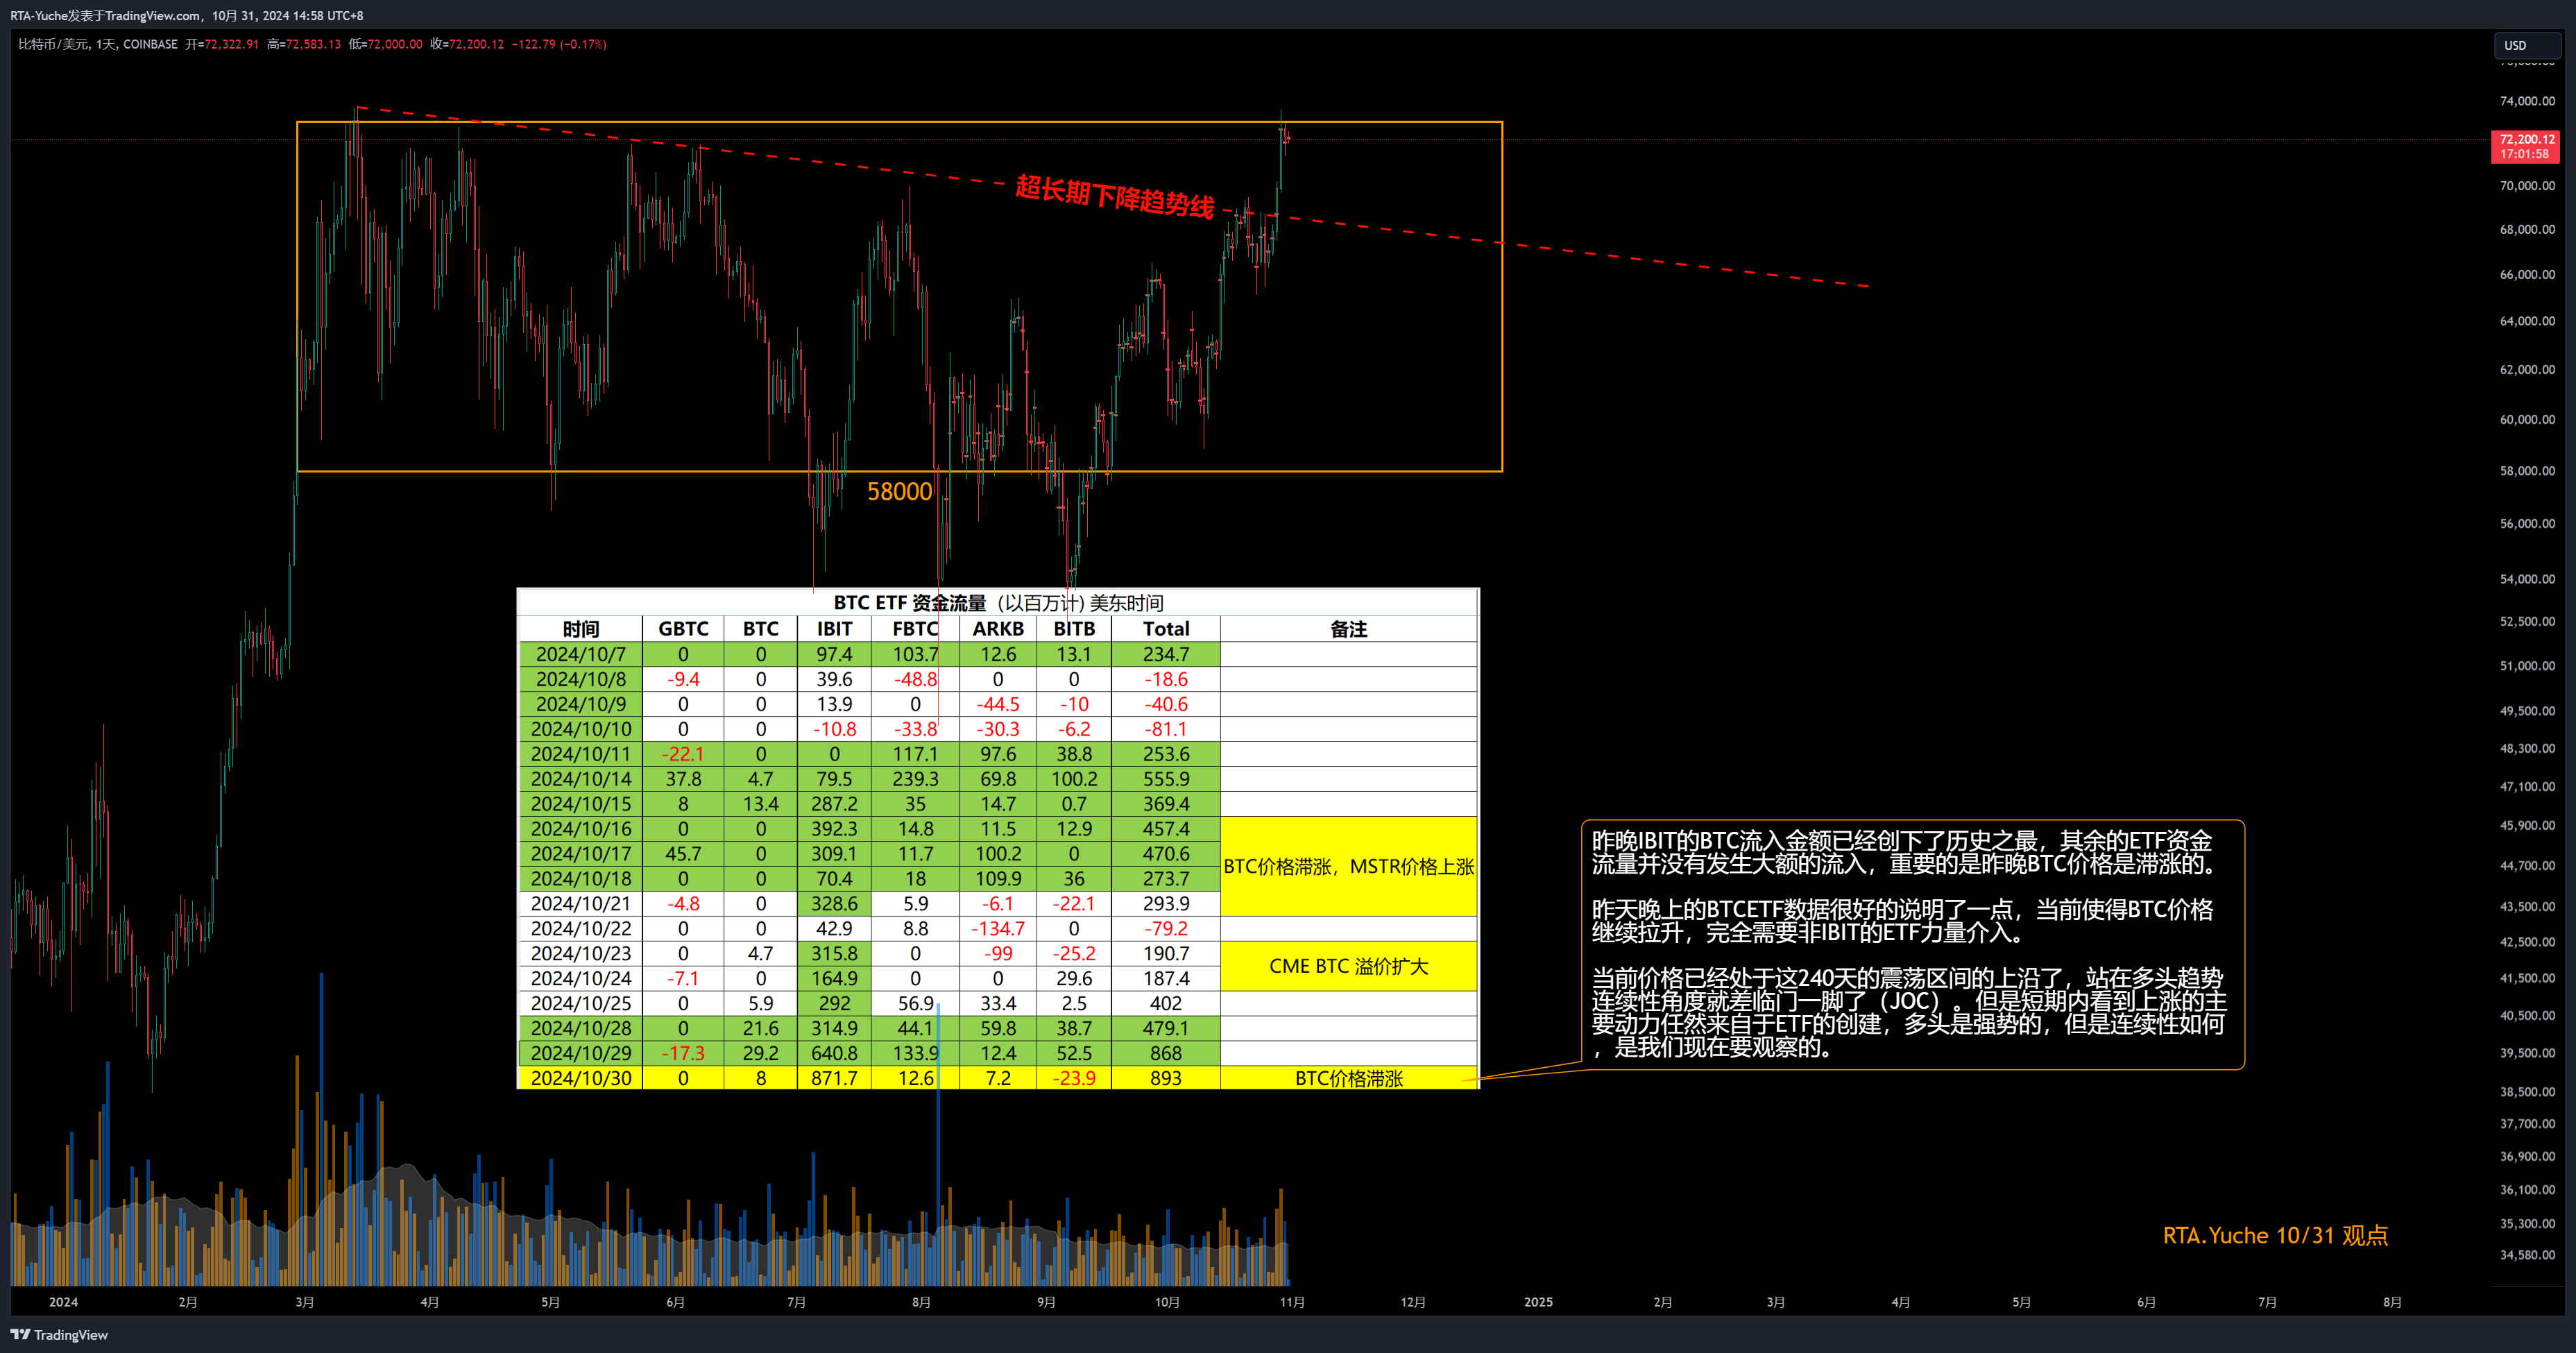Select the current price label 72,200.12
The image size is (2576, 1353).
coord(2525,147)
